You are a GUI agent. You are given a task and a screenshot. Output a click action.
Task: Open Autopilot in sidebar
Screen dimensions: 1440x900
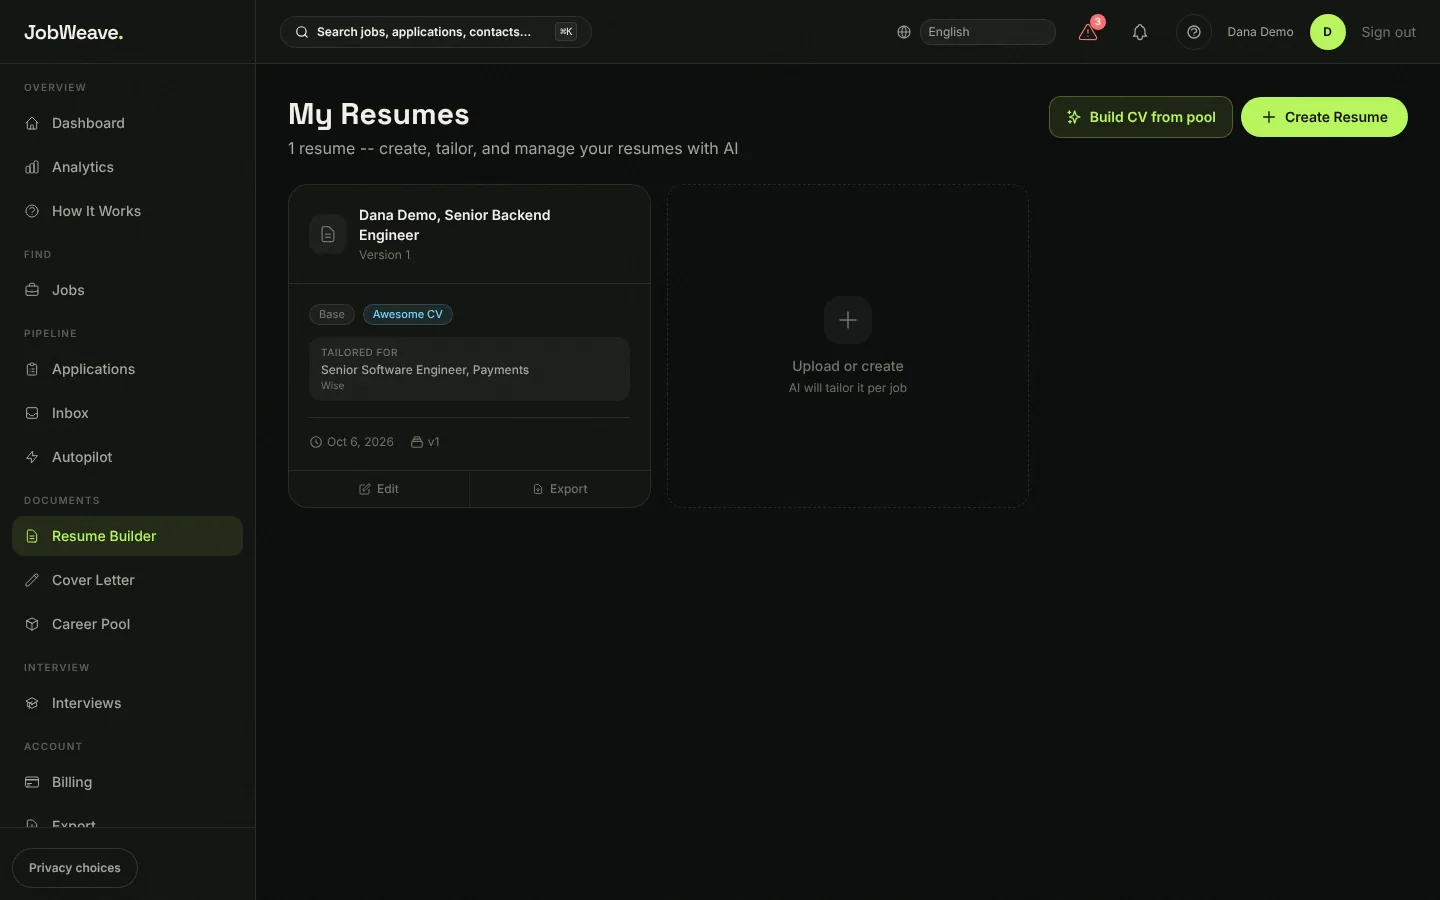[128, 457]
